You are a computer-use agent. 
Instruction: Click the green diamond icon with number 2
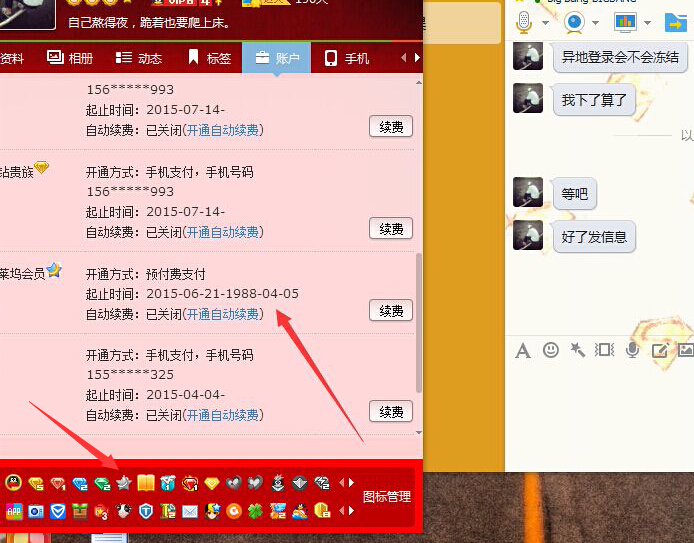pyautogui.click(x=102, y=483)
